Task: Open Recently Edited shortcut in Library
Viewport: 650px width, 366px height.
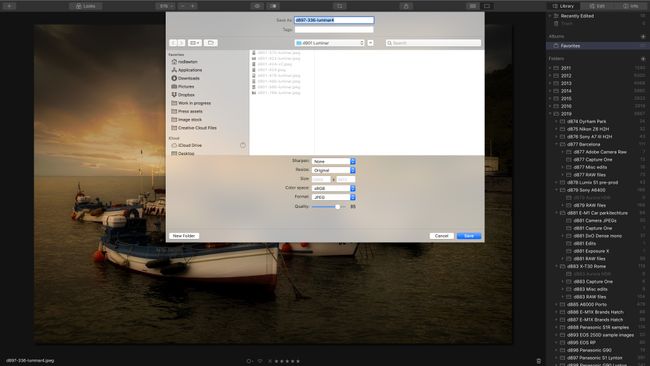Action: (x=577, y=16)
